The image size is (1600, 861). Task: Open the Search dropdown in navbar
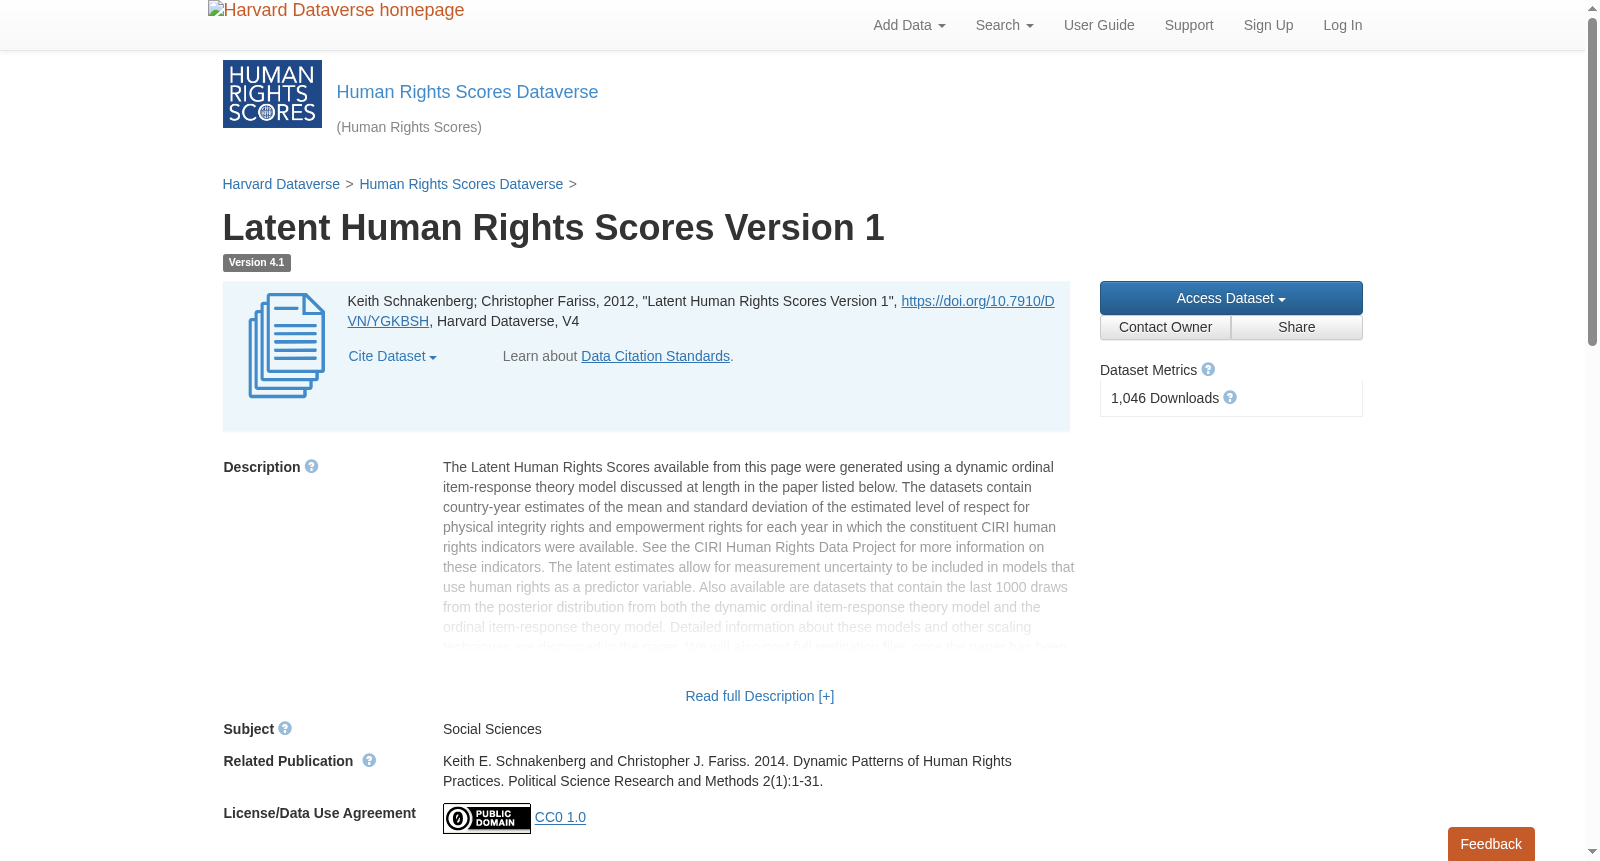(x=1004, y=25)
